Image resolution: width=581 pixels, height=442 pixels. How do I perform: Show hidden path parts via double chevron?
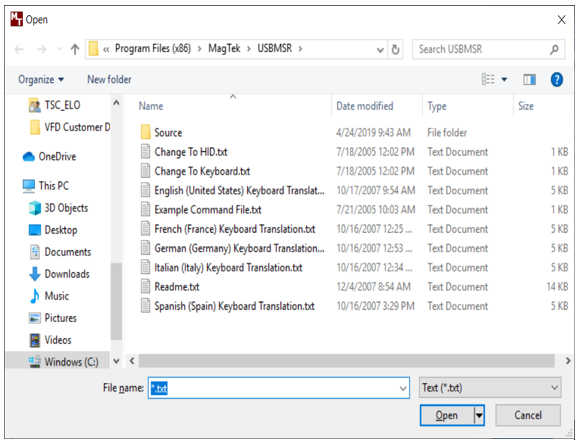click(x=106, y=49)
